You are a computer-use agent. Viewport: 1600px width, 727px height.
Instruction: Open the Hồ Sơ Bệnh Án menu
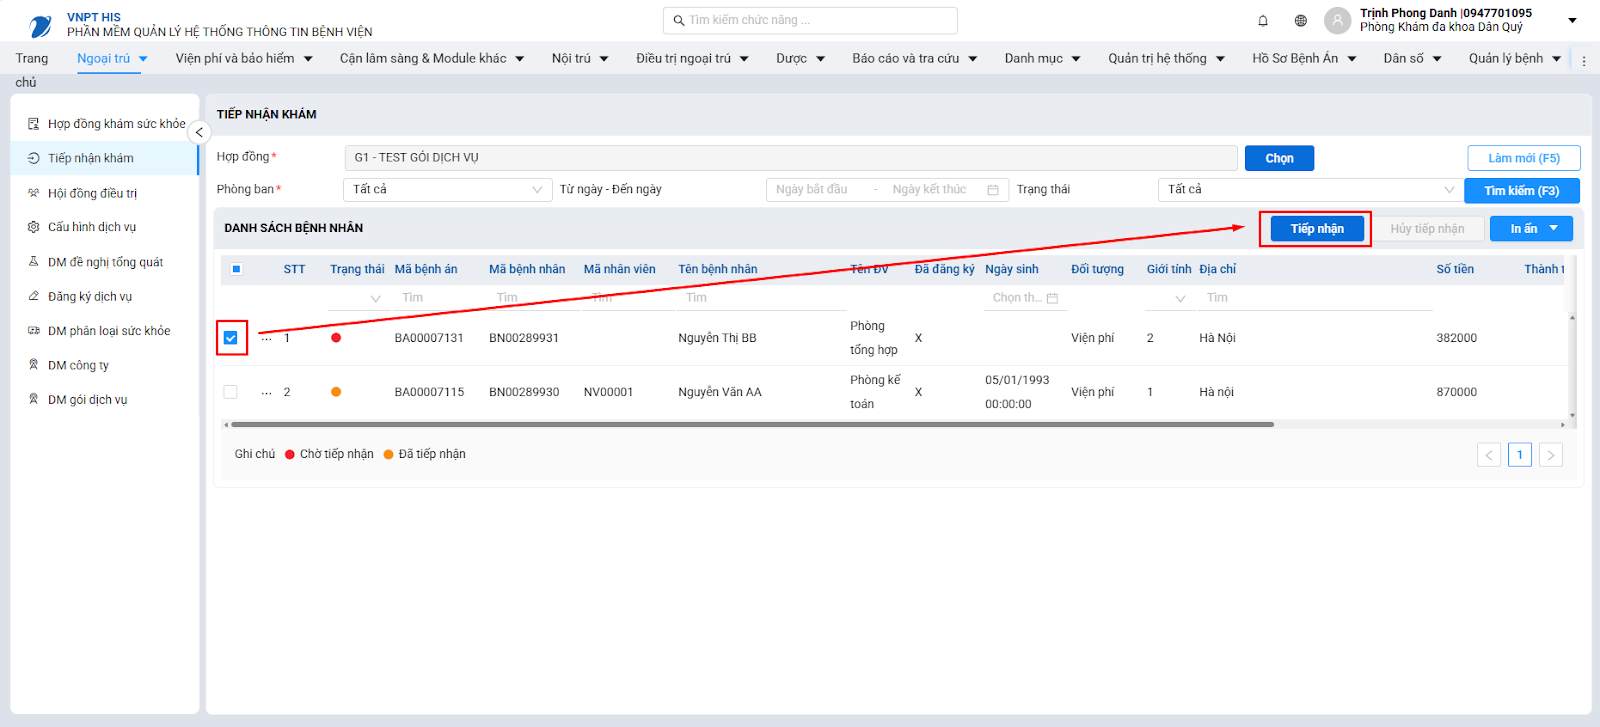(1304, 59)
